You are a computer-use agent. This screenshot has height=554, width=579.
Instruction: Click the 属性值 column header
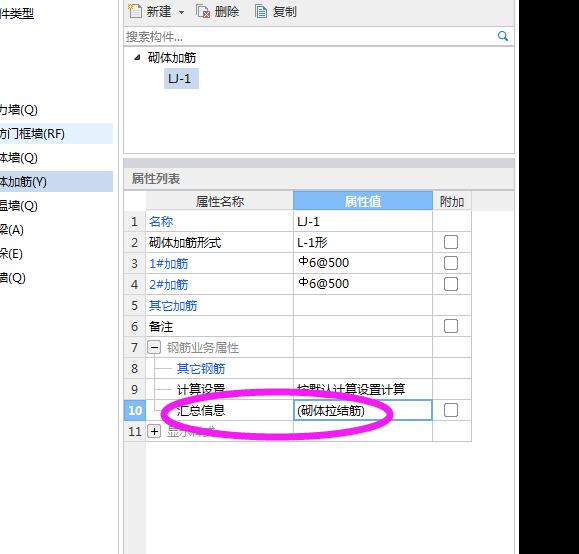[363, 201]
